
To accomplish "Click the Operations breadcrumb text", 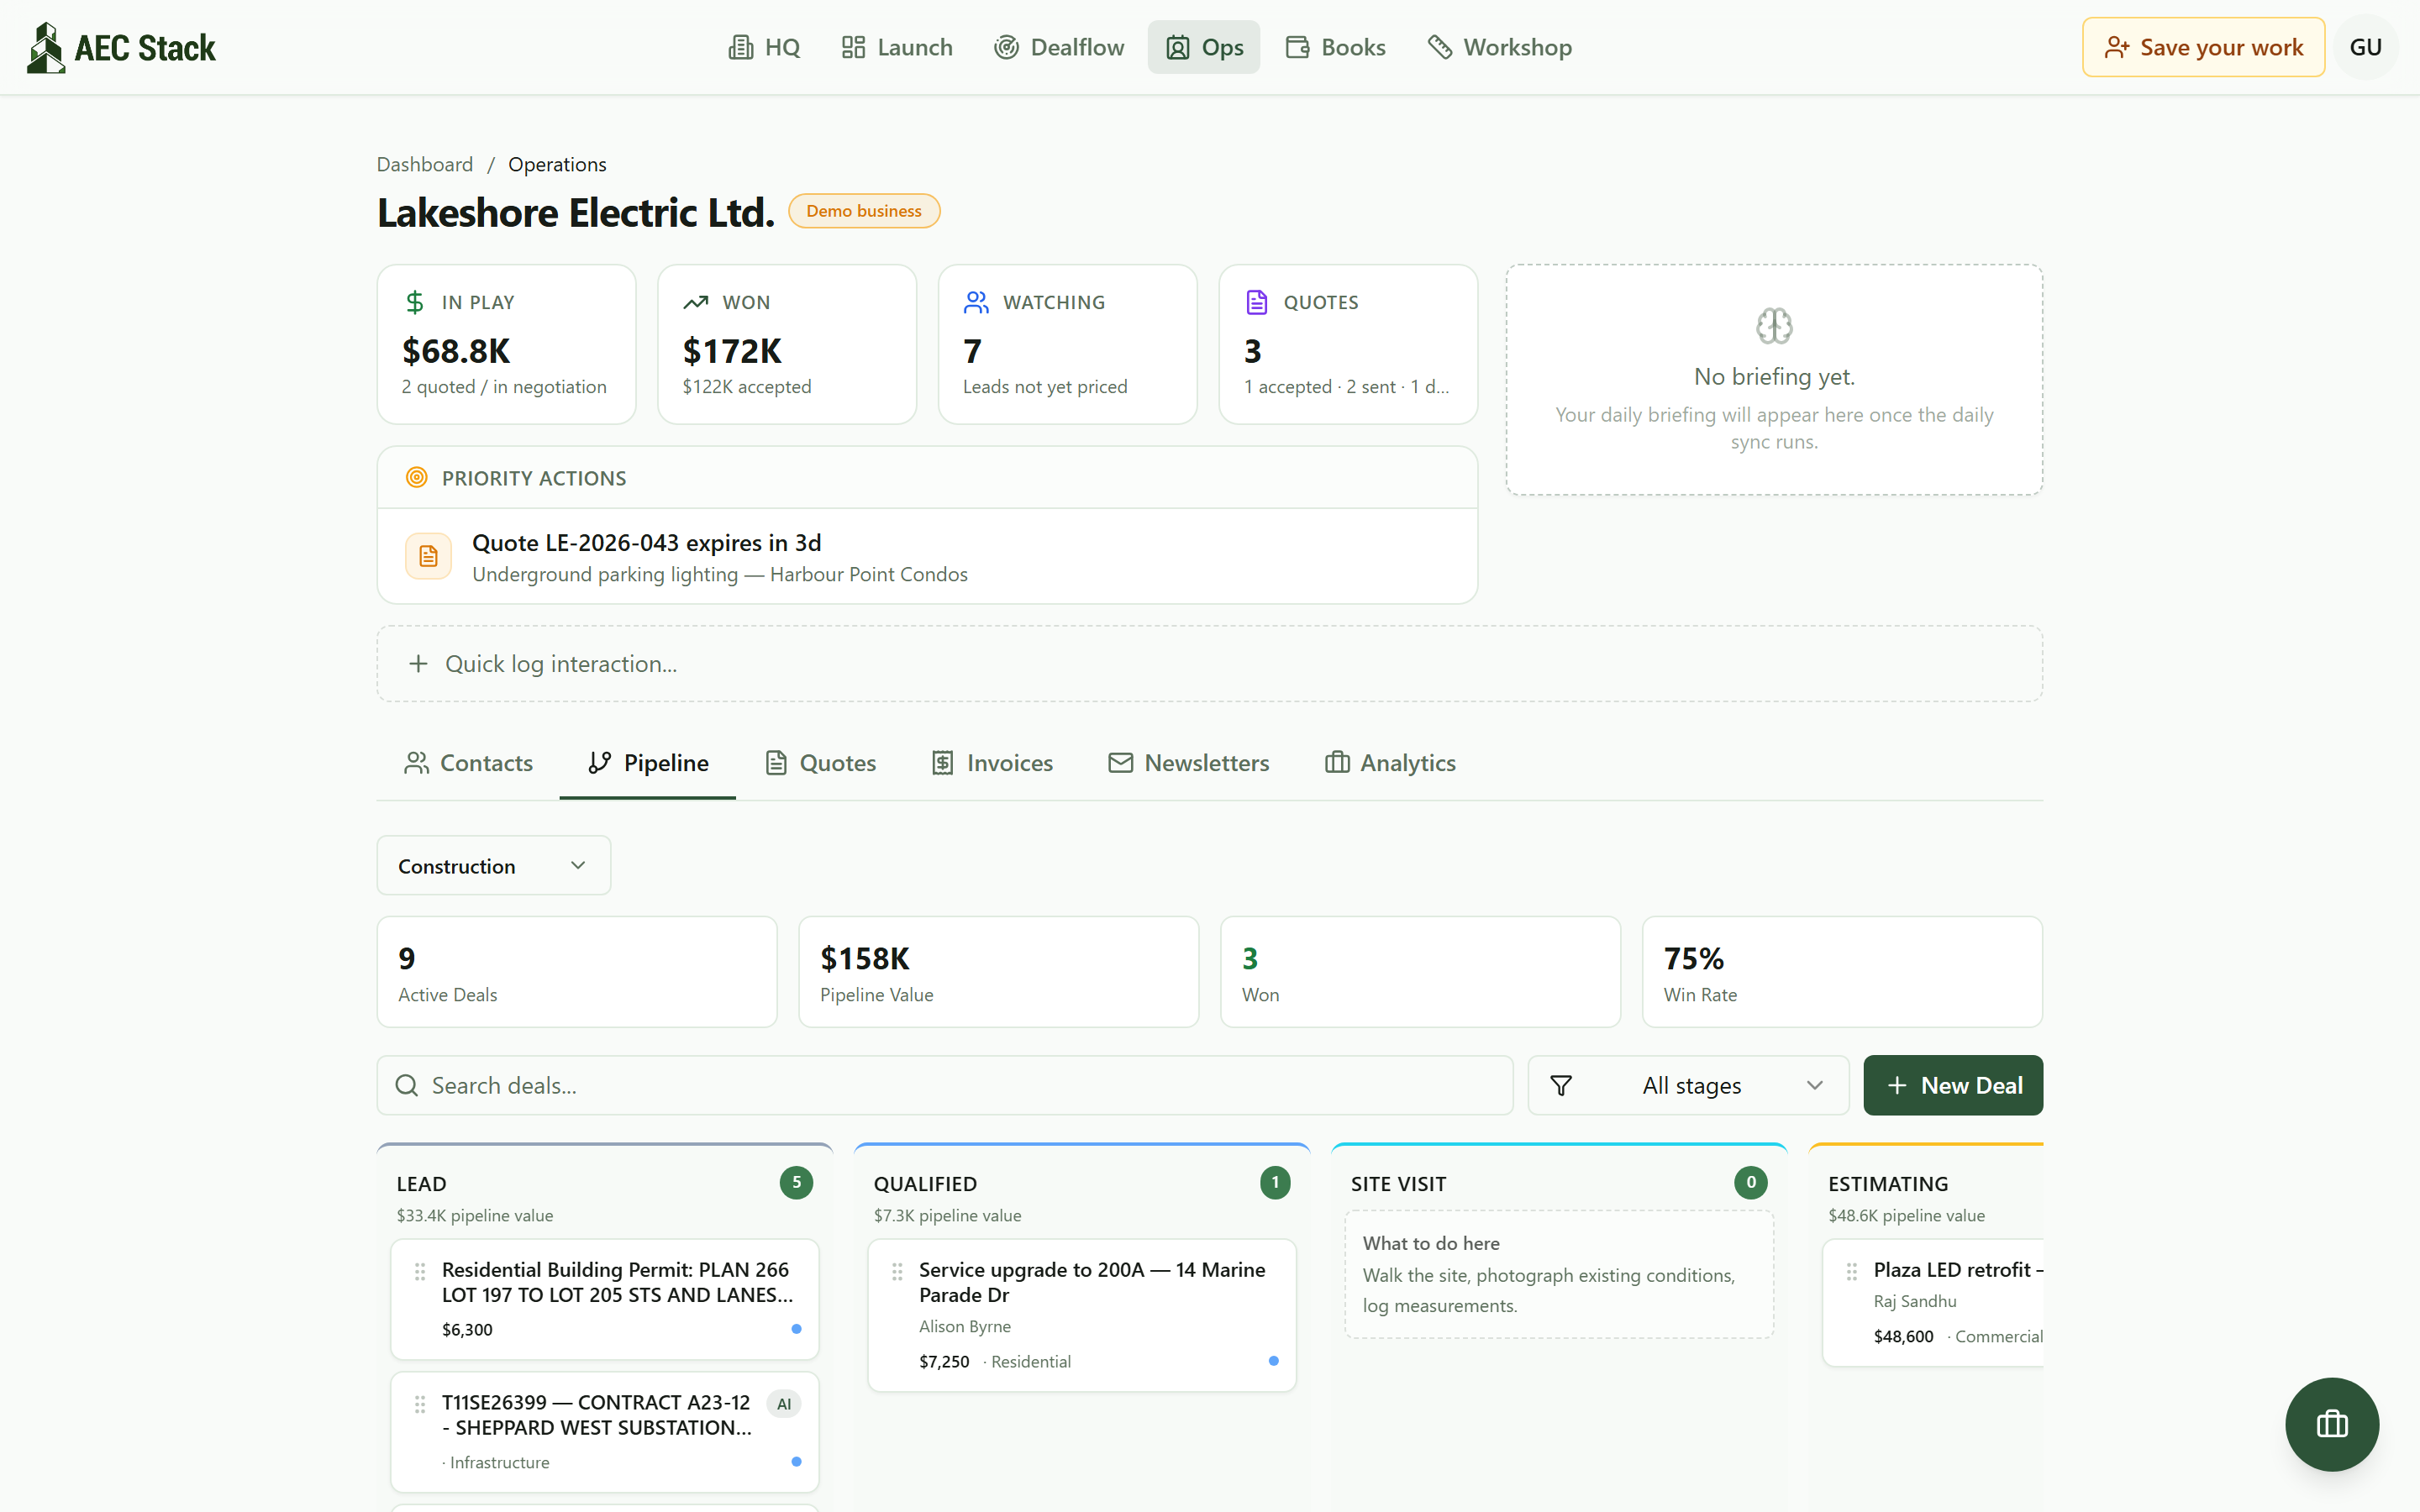I will click(x=557, y=164).
